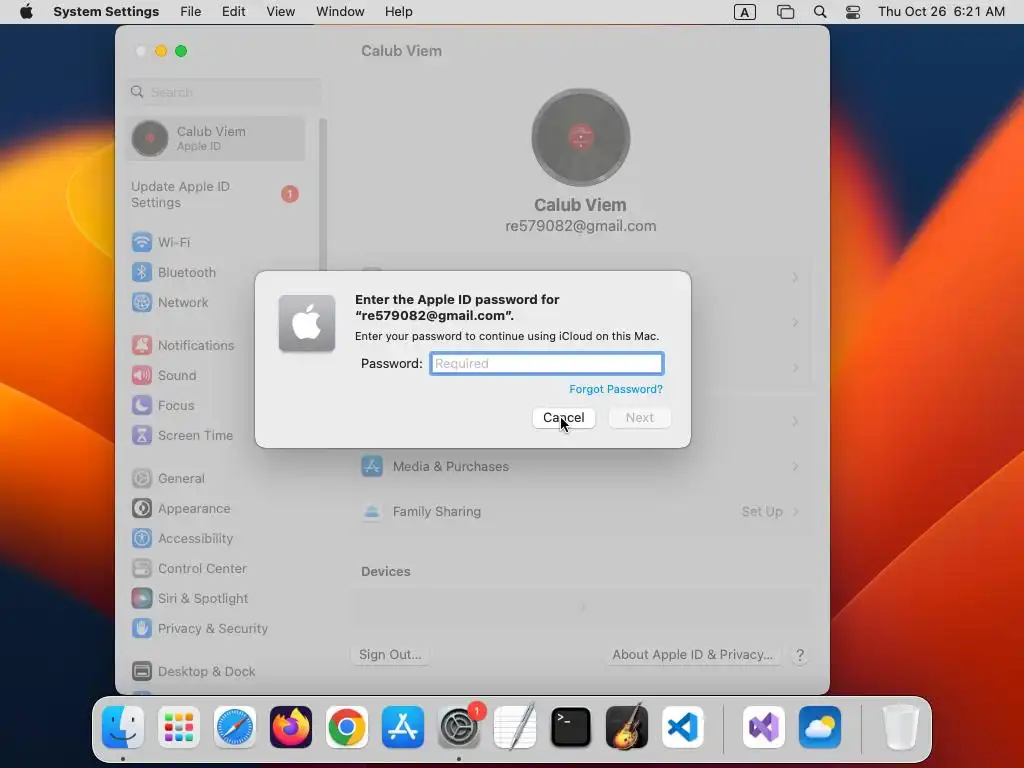Open Update Apple ID Settings item
Screen dimensions: 1024x768
[215, 195]
